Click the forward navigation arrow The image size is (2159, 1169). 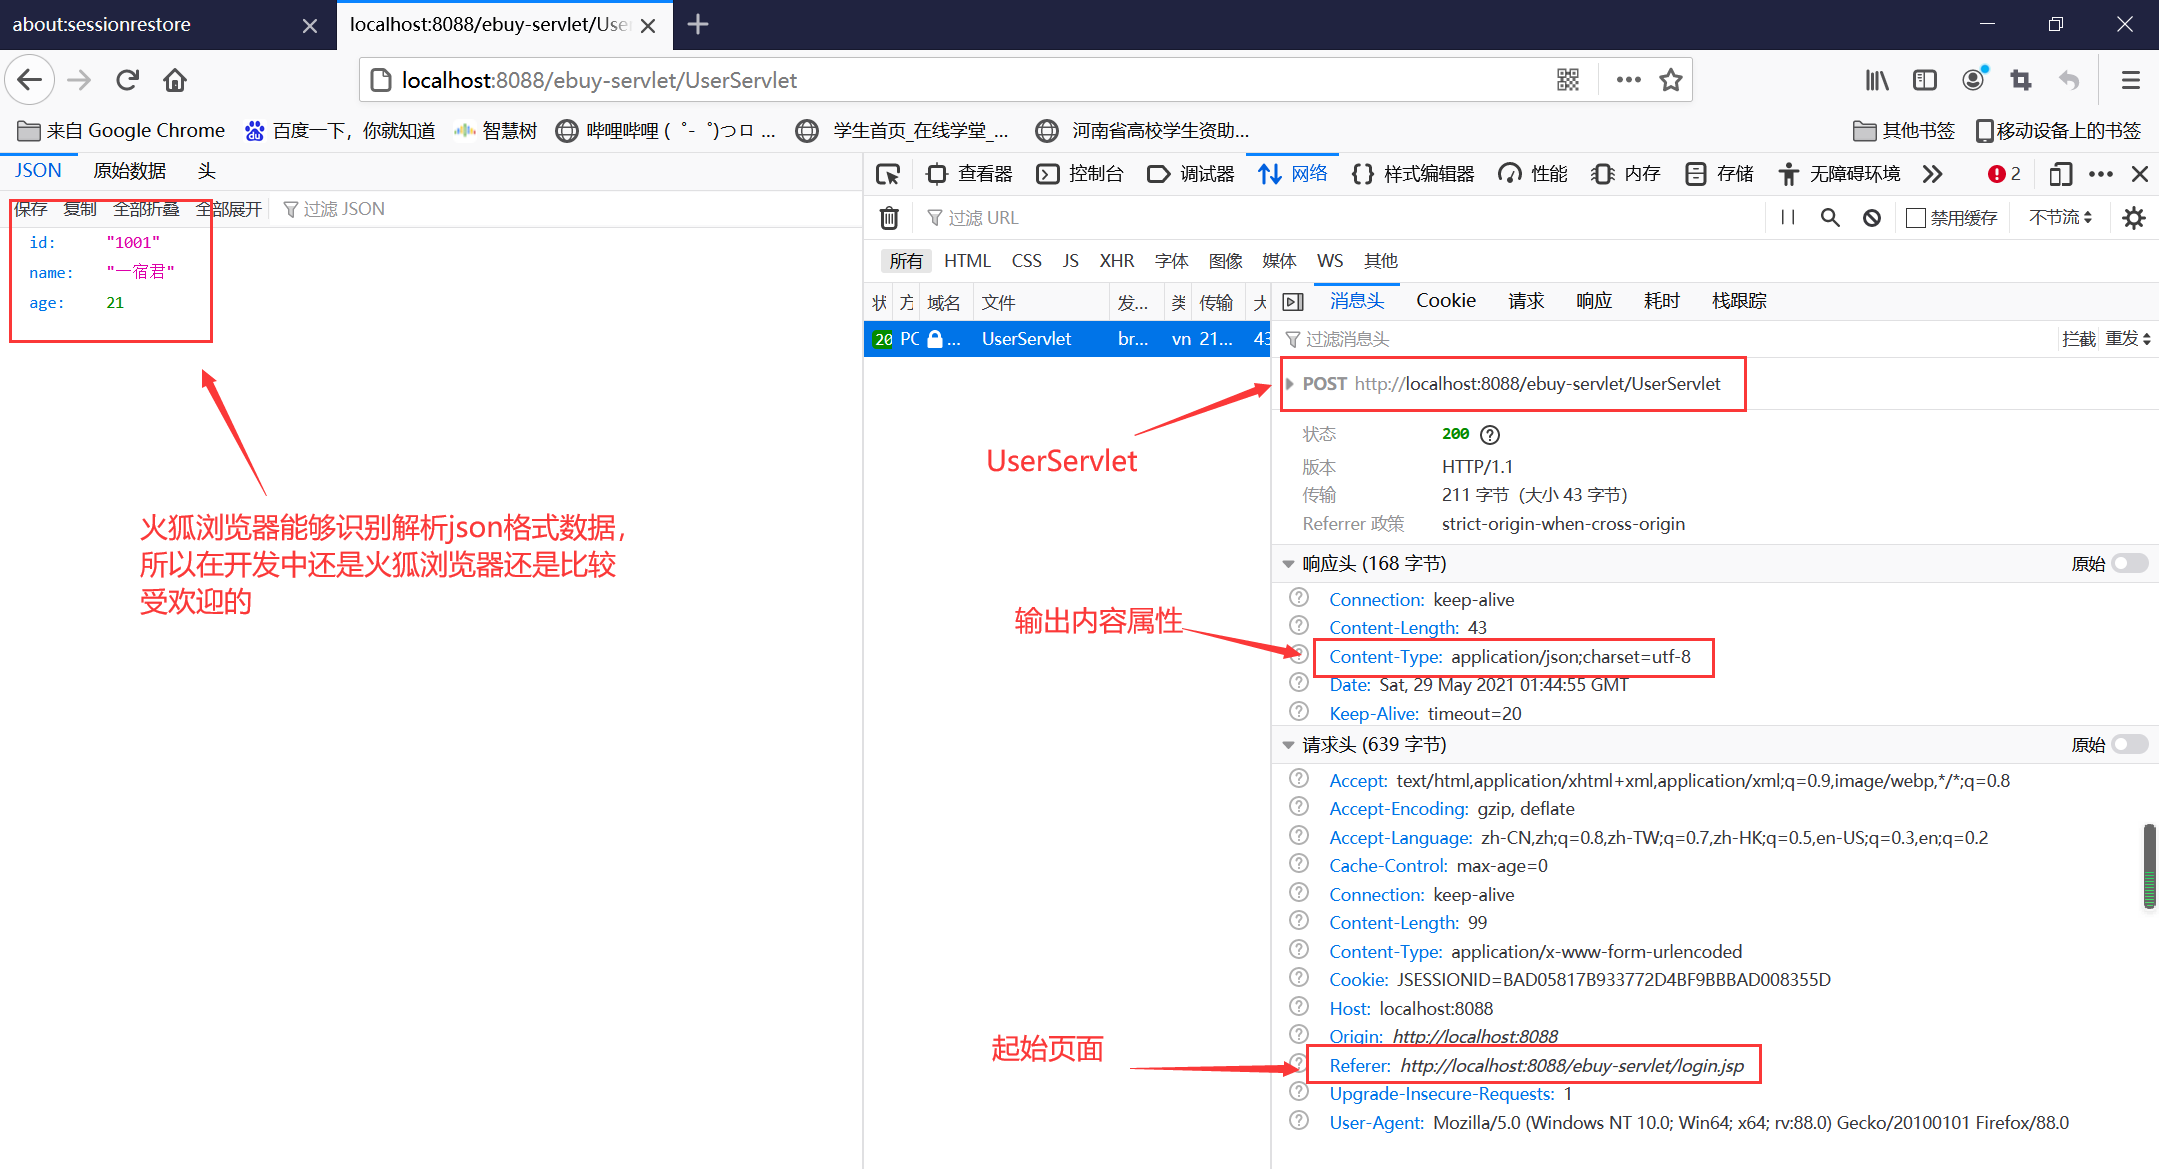tap(79, 80)
